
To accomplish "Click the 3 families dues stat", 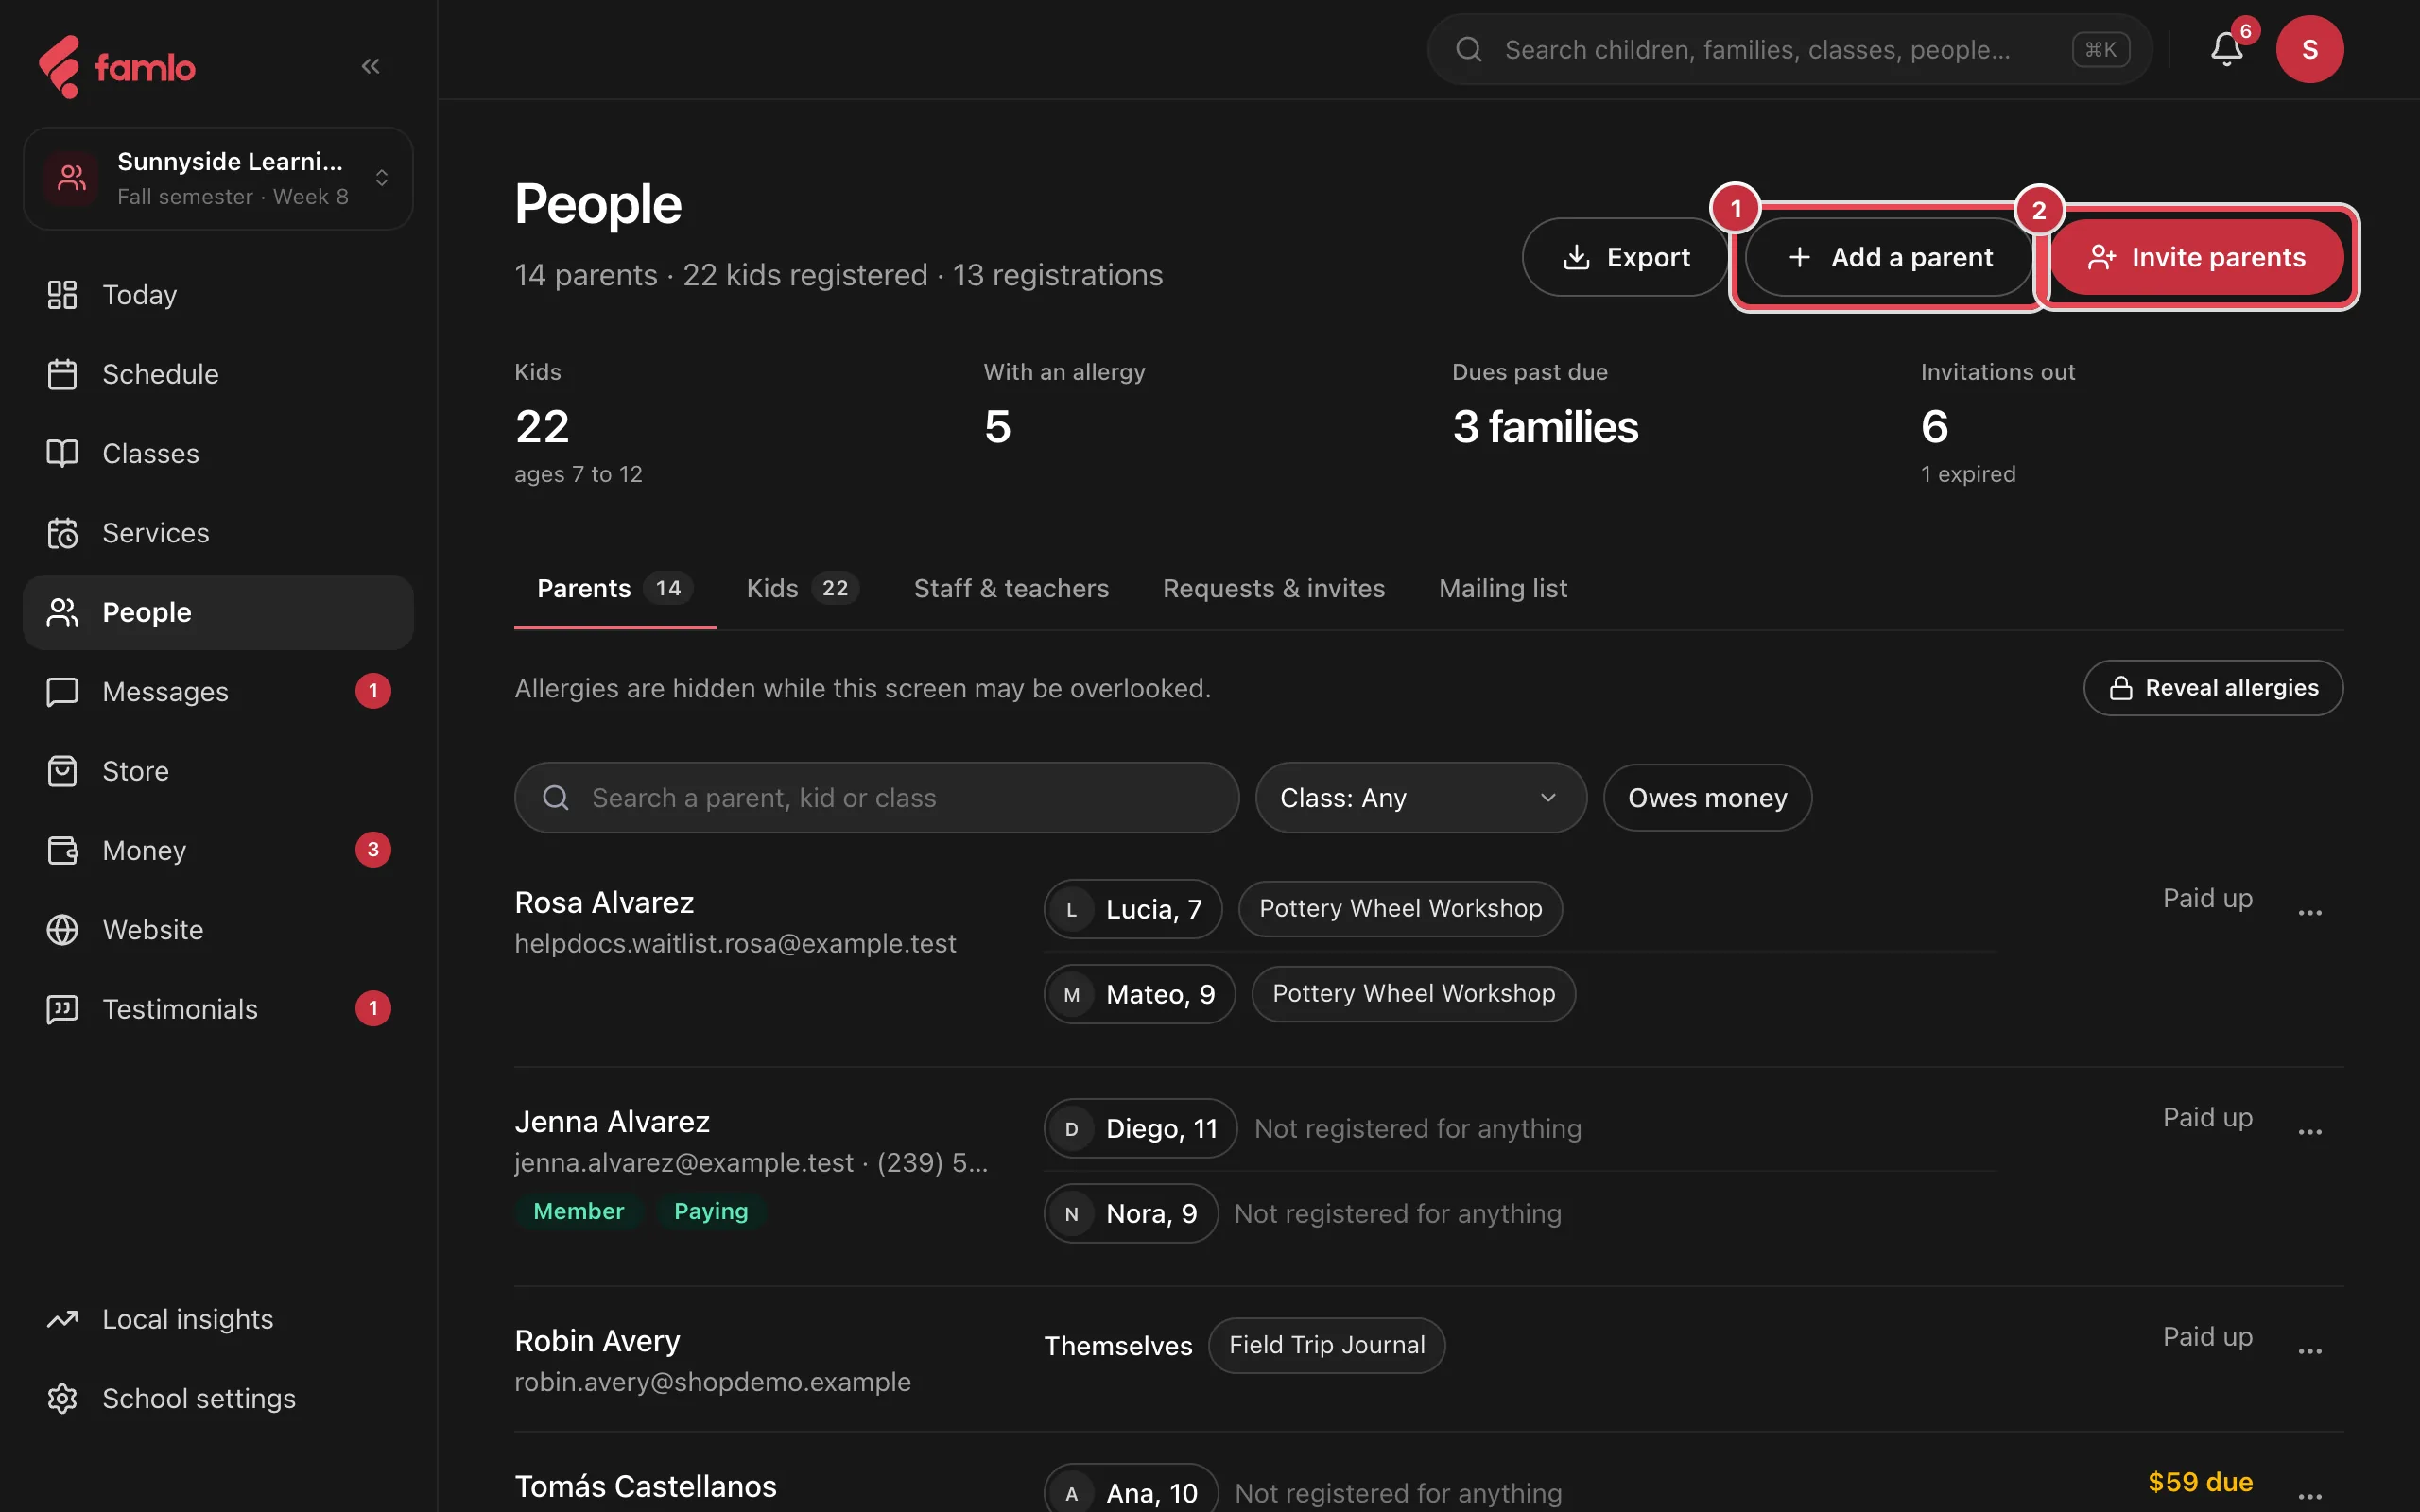I will click(1545, 427).
